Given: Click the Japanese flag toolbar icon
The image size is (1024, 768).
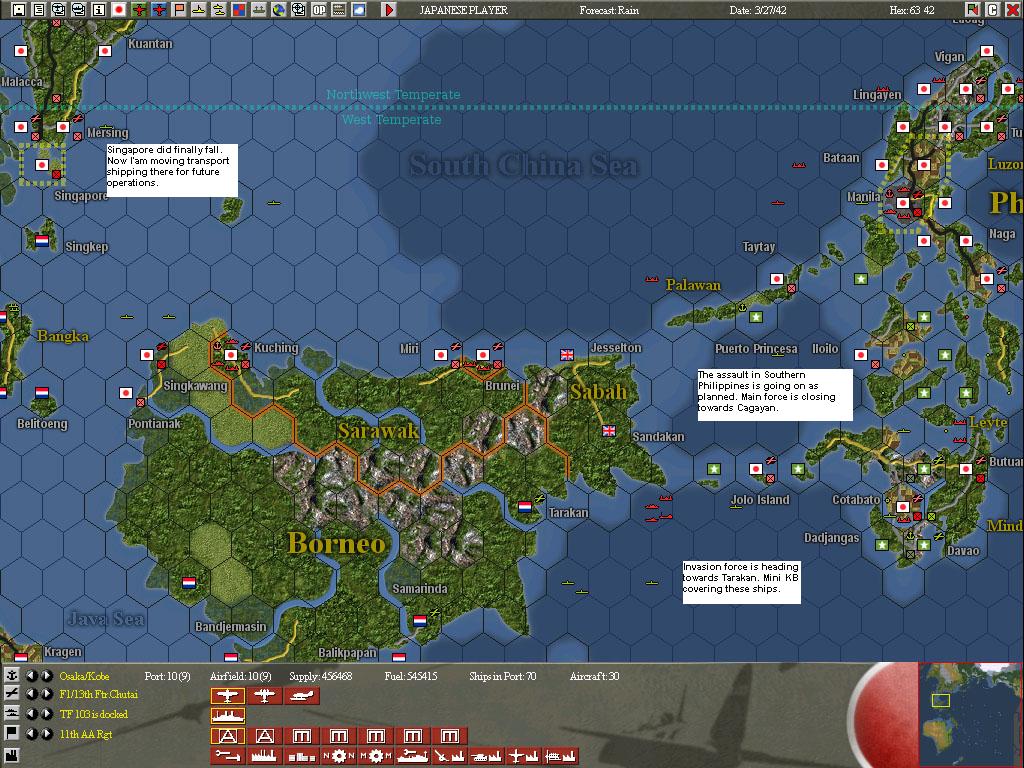Looking at the screenshot, I should 119,10.
